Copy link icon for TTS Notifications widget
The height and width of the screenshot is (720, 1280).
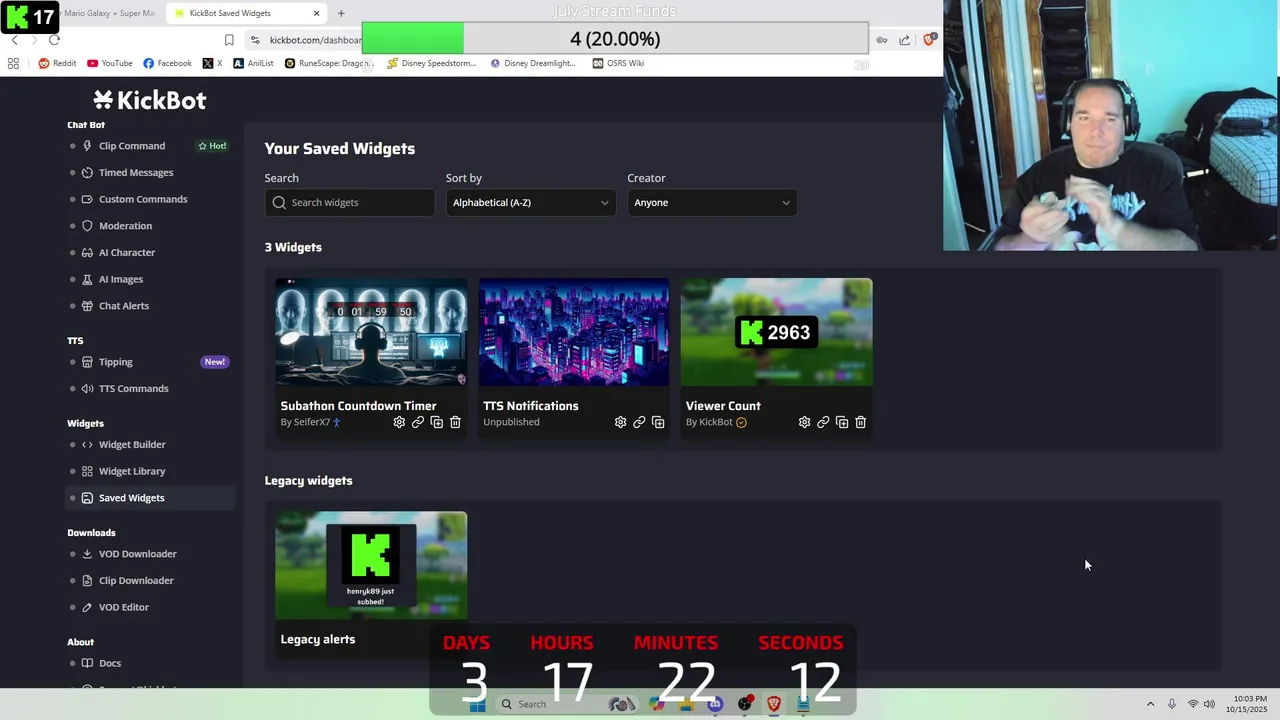click(639, 422)
